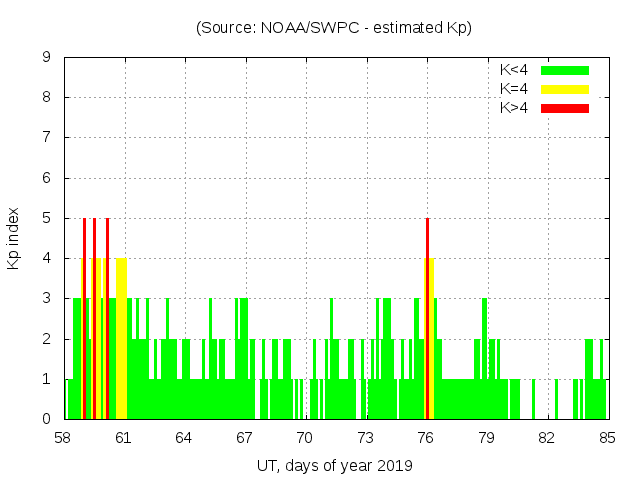Click the yellow K=4 legend swatch

[x=565, y=89]
